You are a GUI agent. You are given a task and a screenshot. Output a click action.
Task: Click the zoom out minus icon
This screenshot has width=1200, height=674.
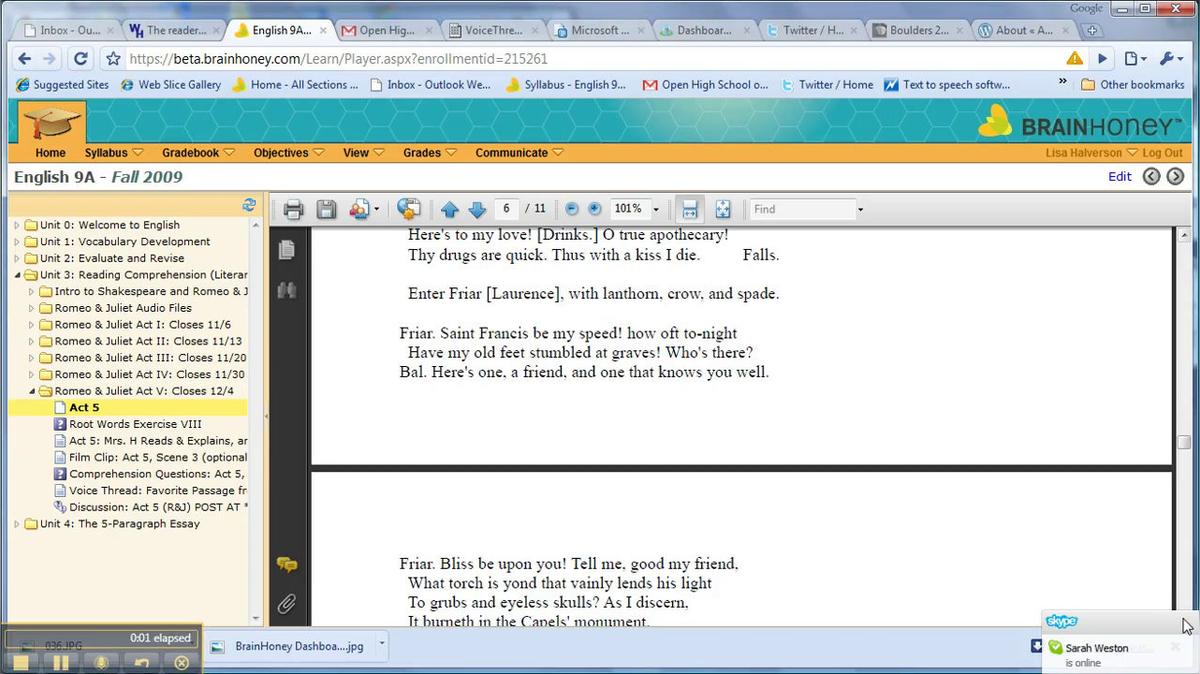[572, 209]
